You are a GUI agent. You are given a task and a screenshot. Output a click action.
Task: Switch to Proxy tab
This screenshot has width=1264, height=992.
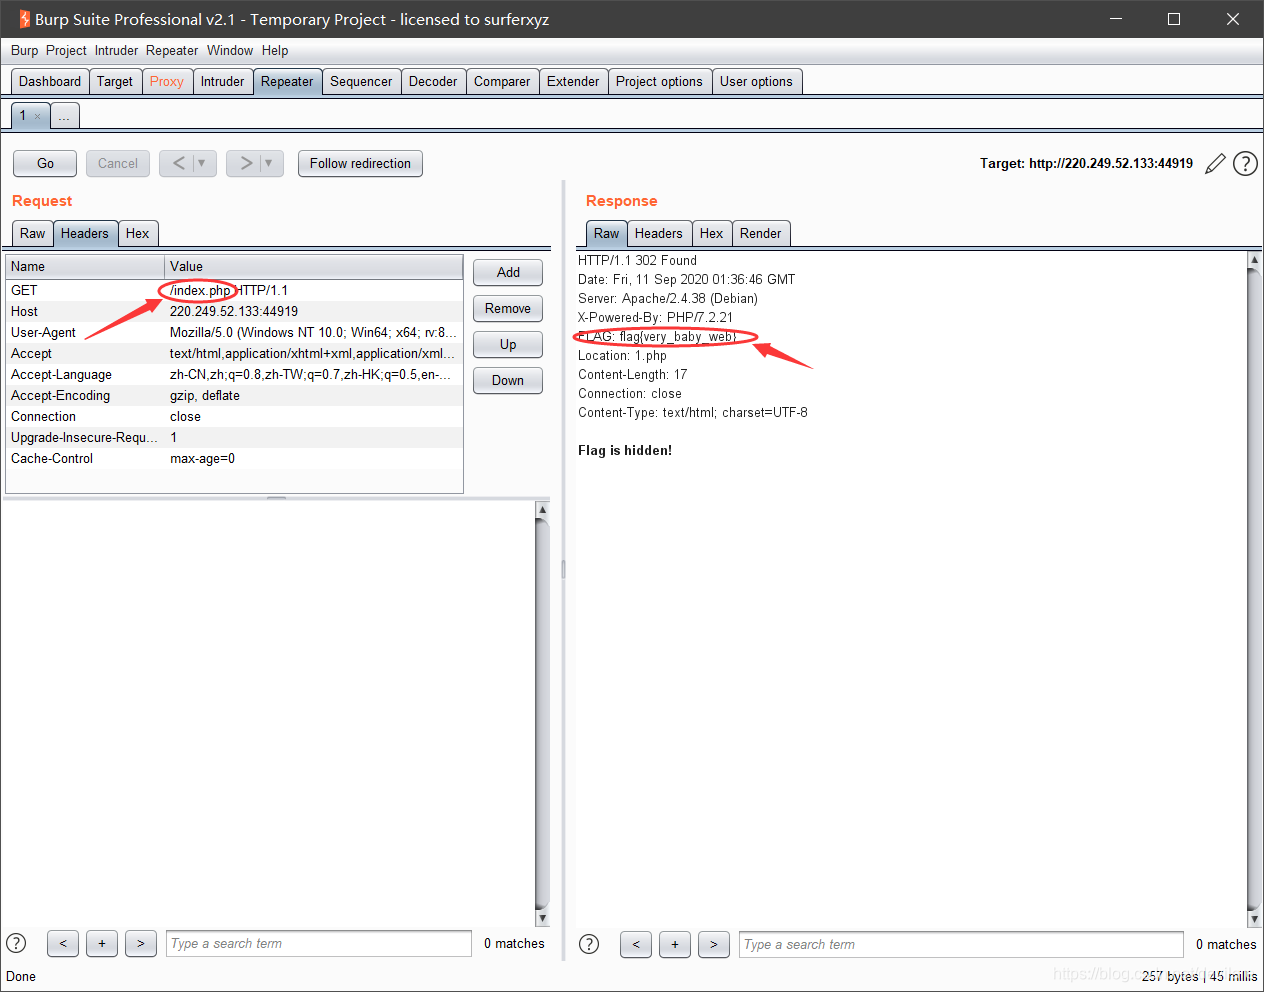pos(167,82)
